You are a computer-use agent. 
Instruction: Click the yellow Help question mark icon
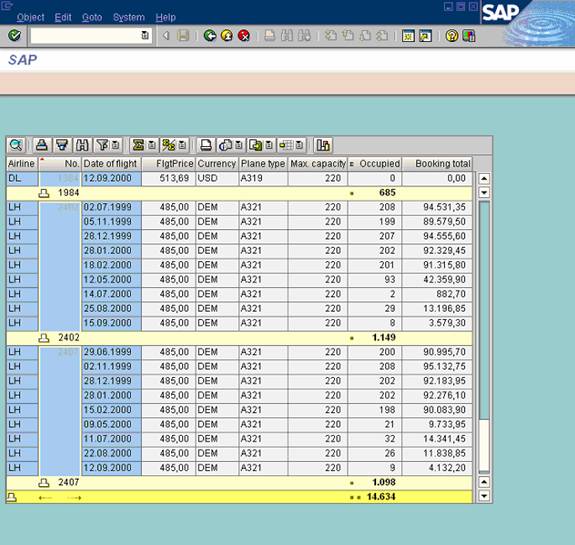[x=452, y=36]
